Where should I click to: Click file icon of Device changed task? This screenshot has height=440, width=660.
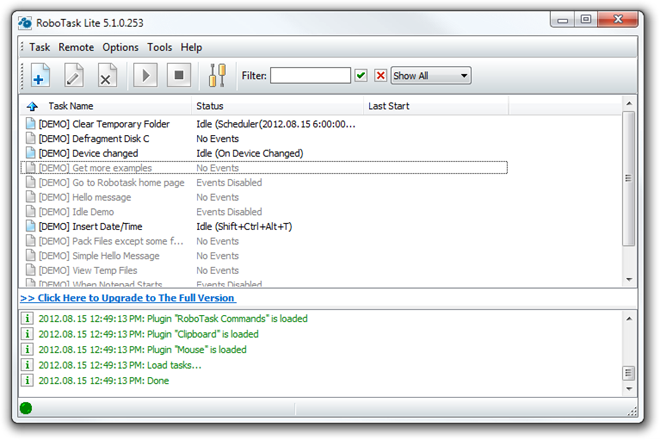(30, 153)
